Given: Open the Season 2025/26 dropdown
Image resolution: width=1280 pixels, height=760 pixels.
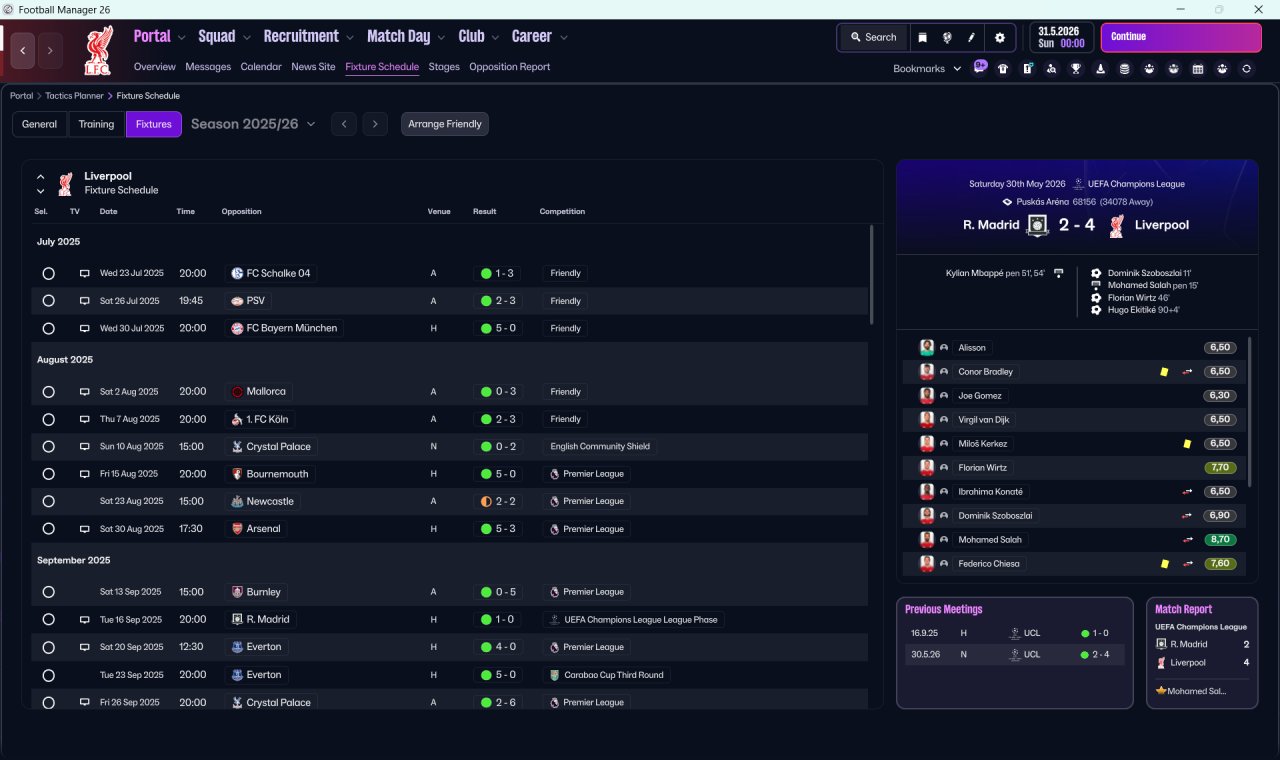Looking at the screenshot, I should 253,124.
